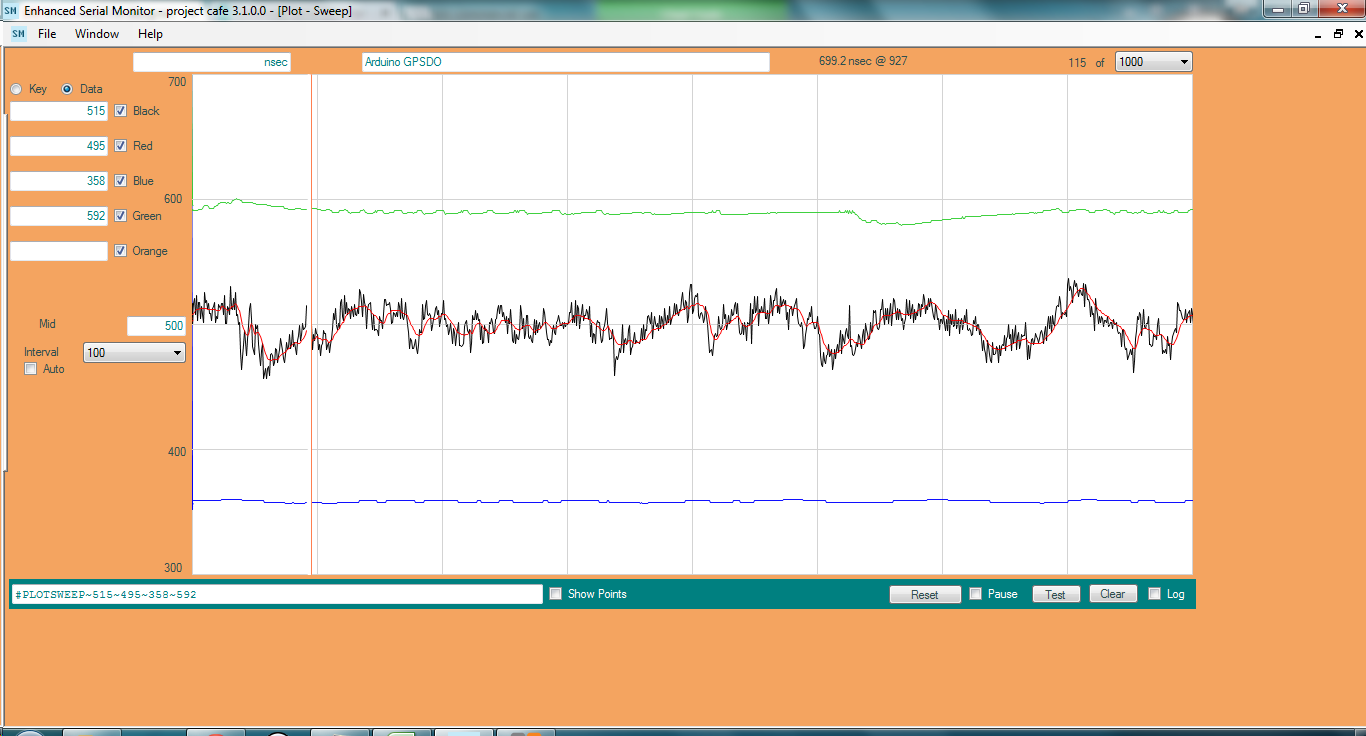Click the Enhanced Serial Monitor title bar icon
This screenshot has height=736, width=1366.
pyautogui.click(x=10, y=10)
